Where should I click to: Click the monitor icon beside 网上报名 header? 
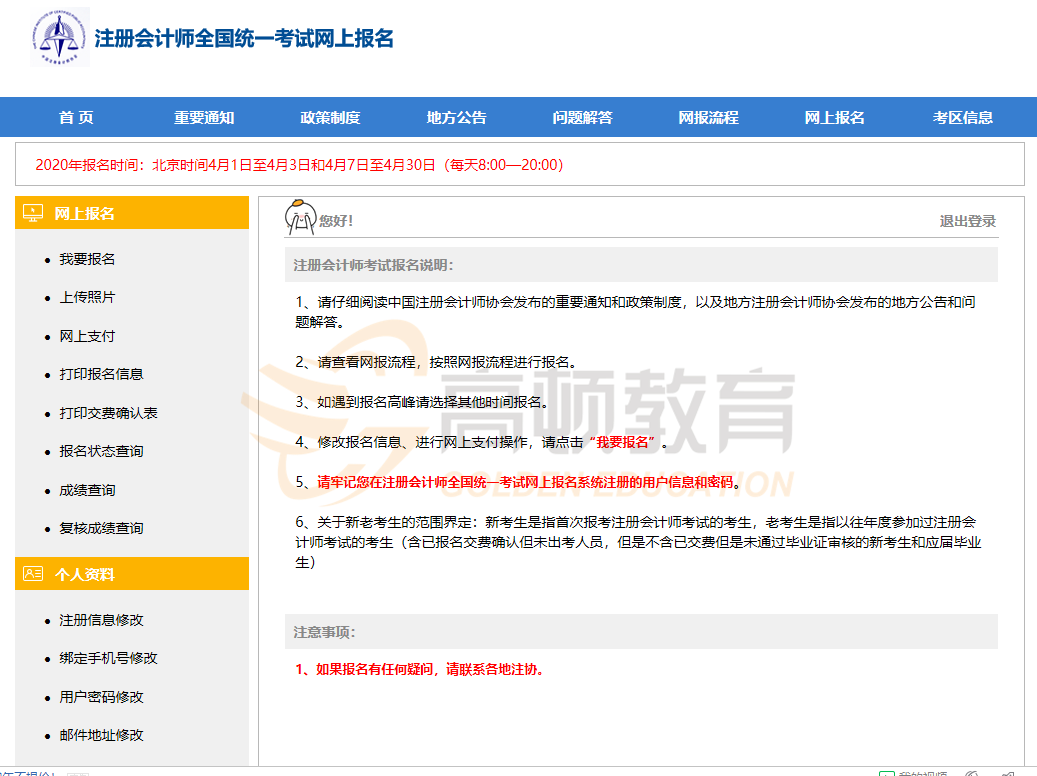tap(33, 213)
